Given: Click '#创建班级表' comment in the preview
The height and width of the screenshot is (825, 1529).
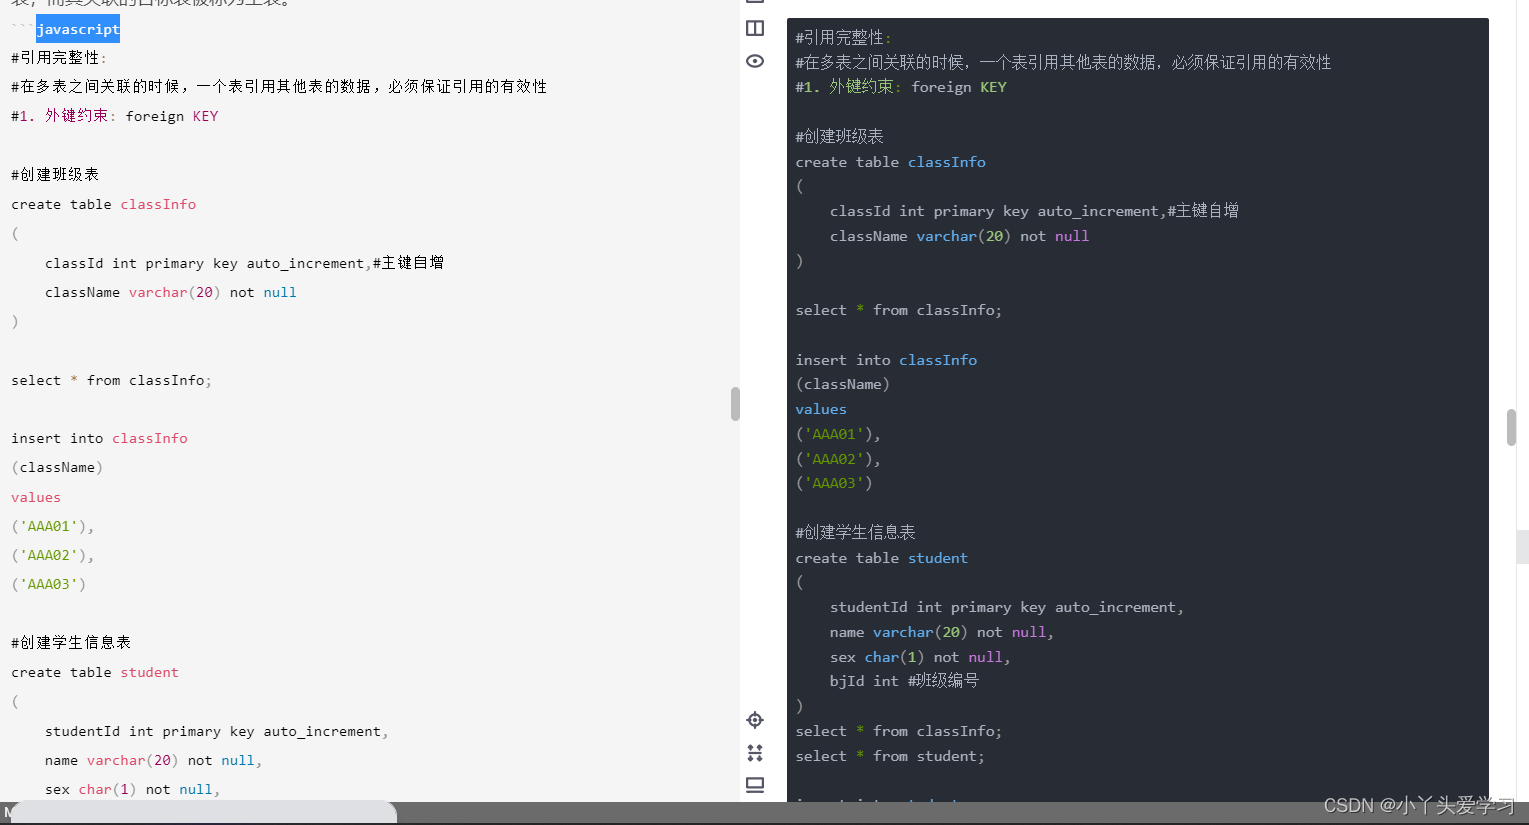Looking at the screenshot, I should tap(839, 136).
